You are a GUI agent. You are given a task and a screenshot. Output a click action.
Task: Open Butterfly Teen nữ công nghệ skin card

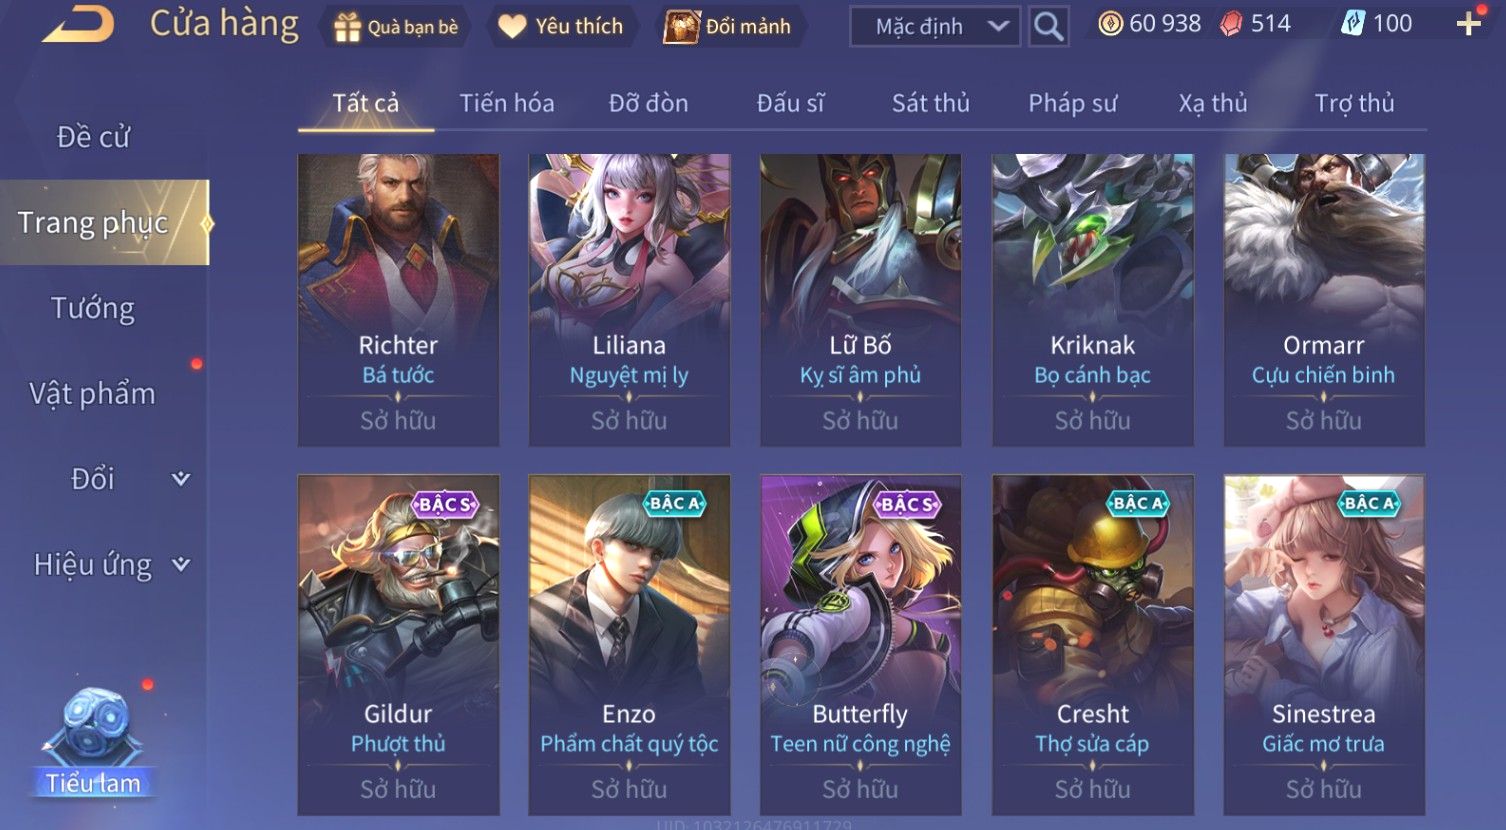coord(860,644)
